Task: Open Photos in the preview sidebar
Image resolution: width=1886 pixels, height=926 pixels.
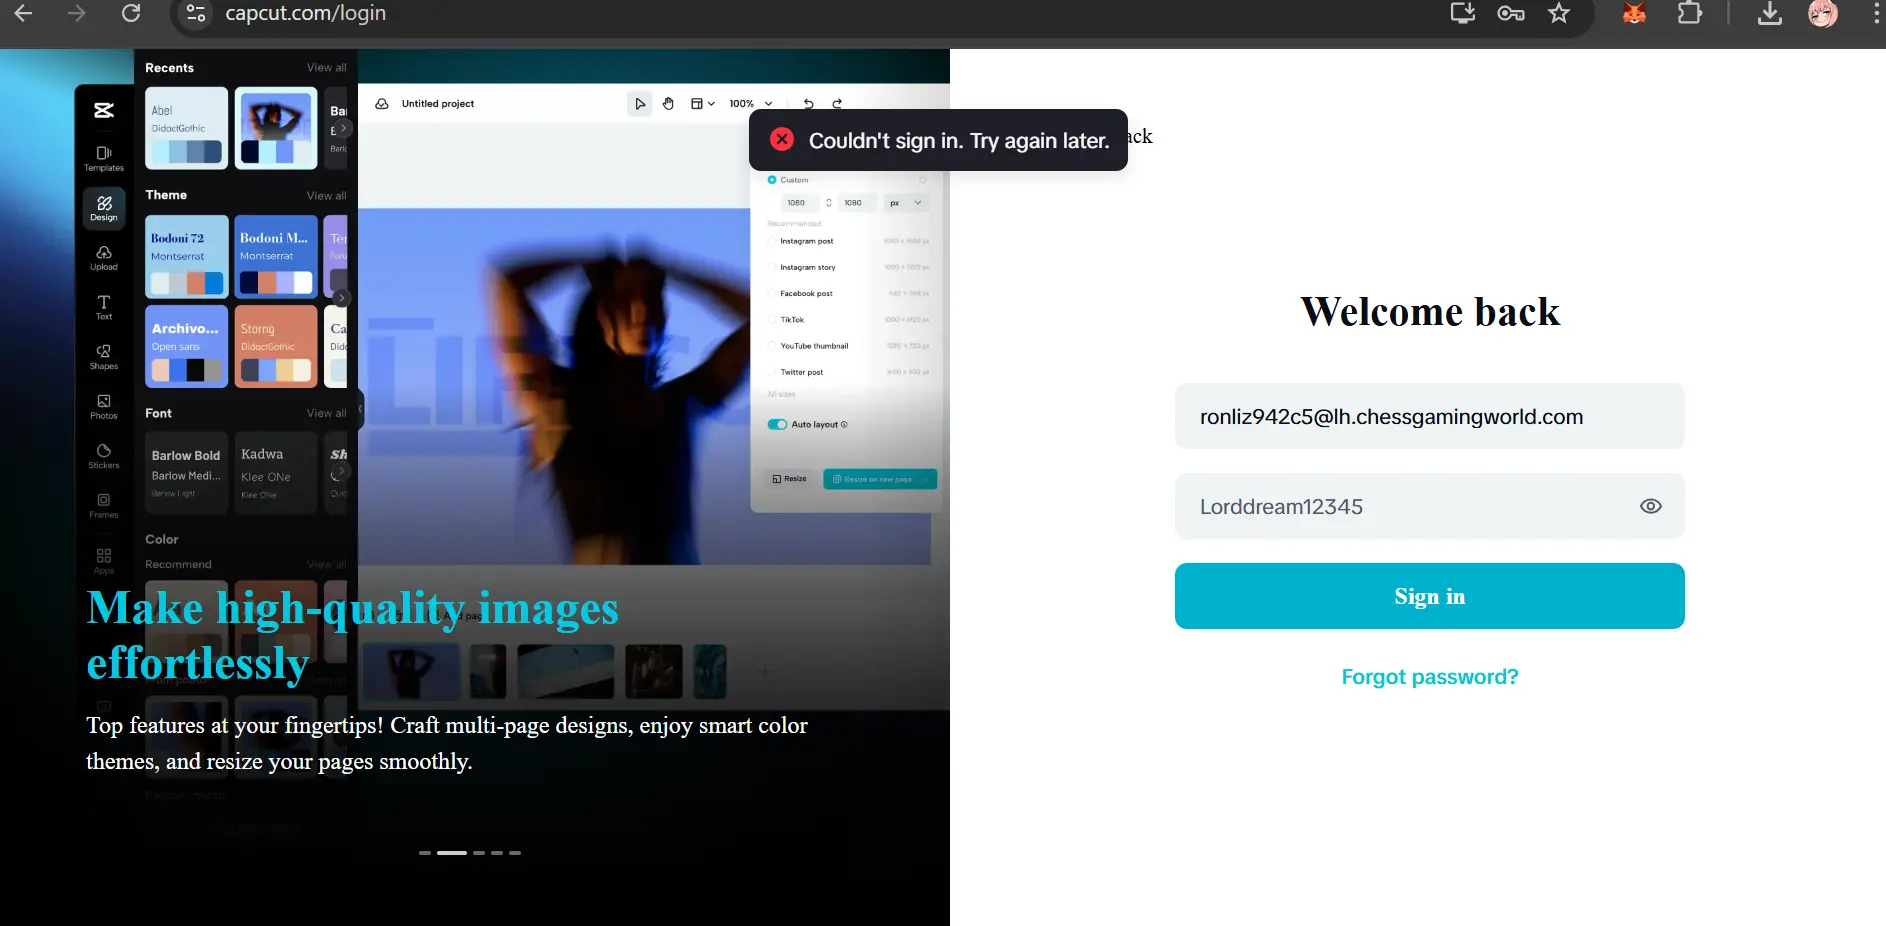Action: click(x=104, y=406)
